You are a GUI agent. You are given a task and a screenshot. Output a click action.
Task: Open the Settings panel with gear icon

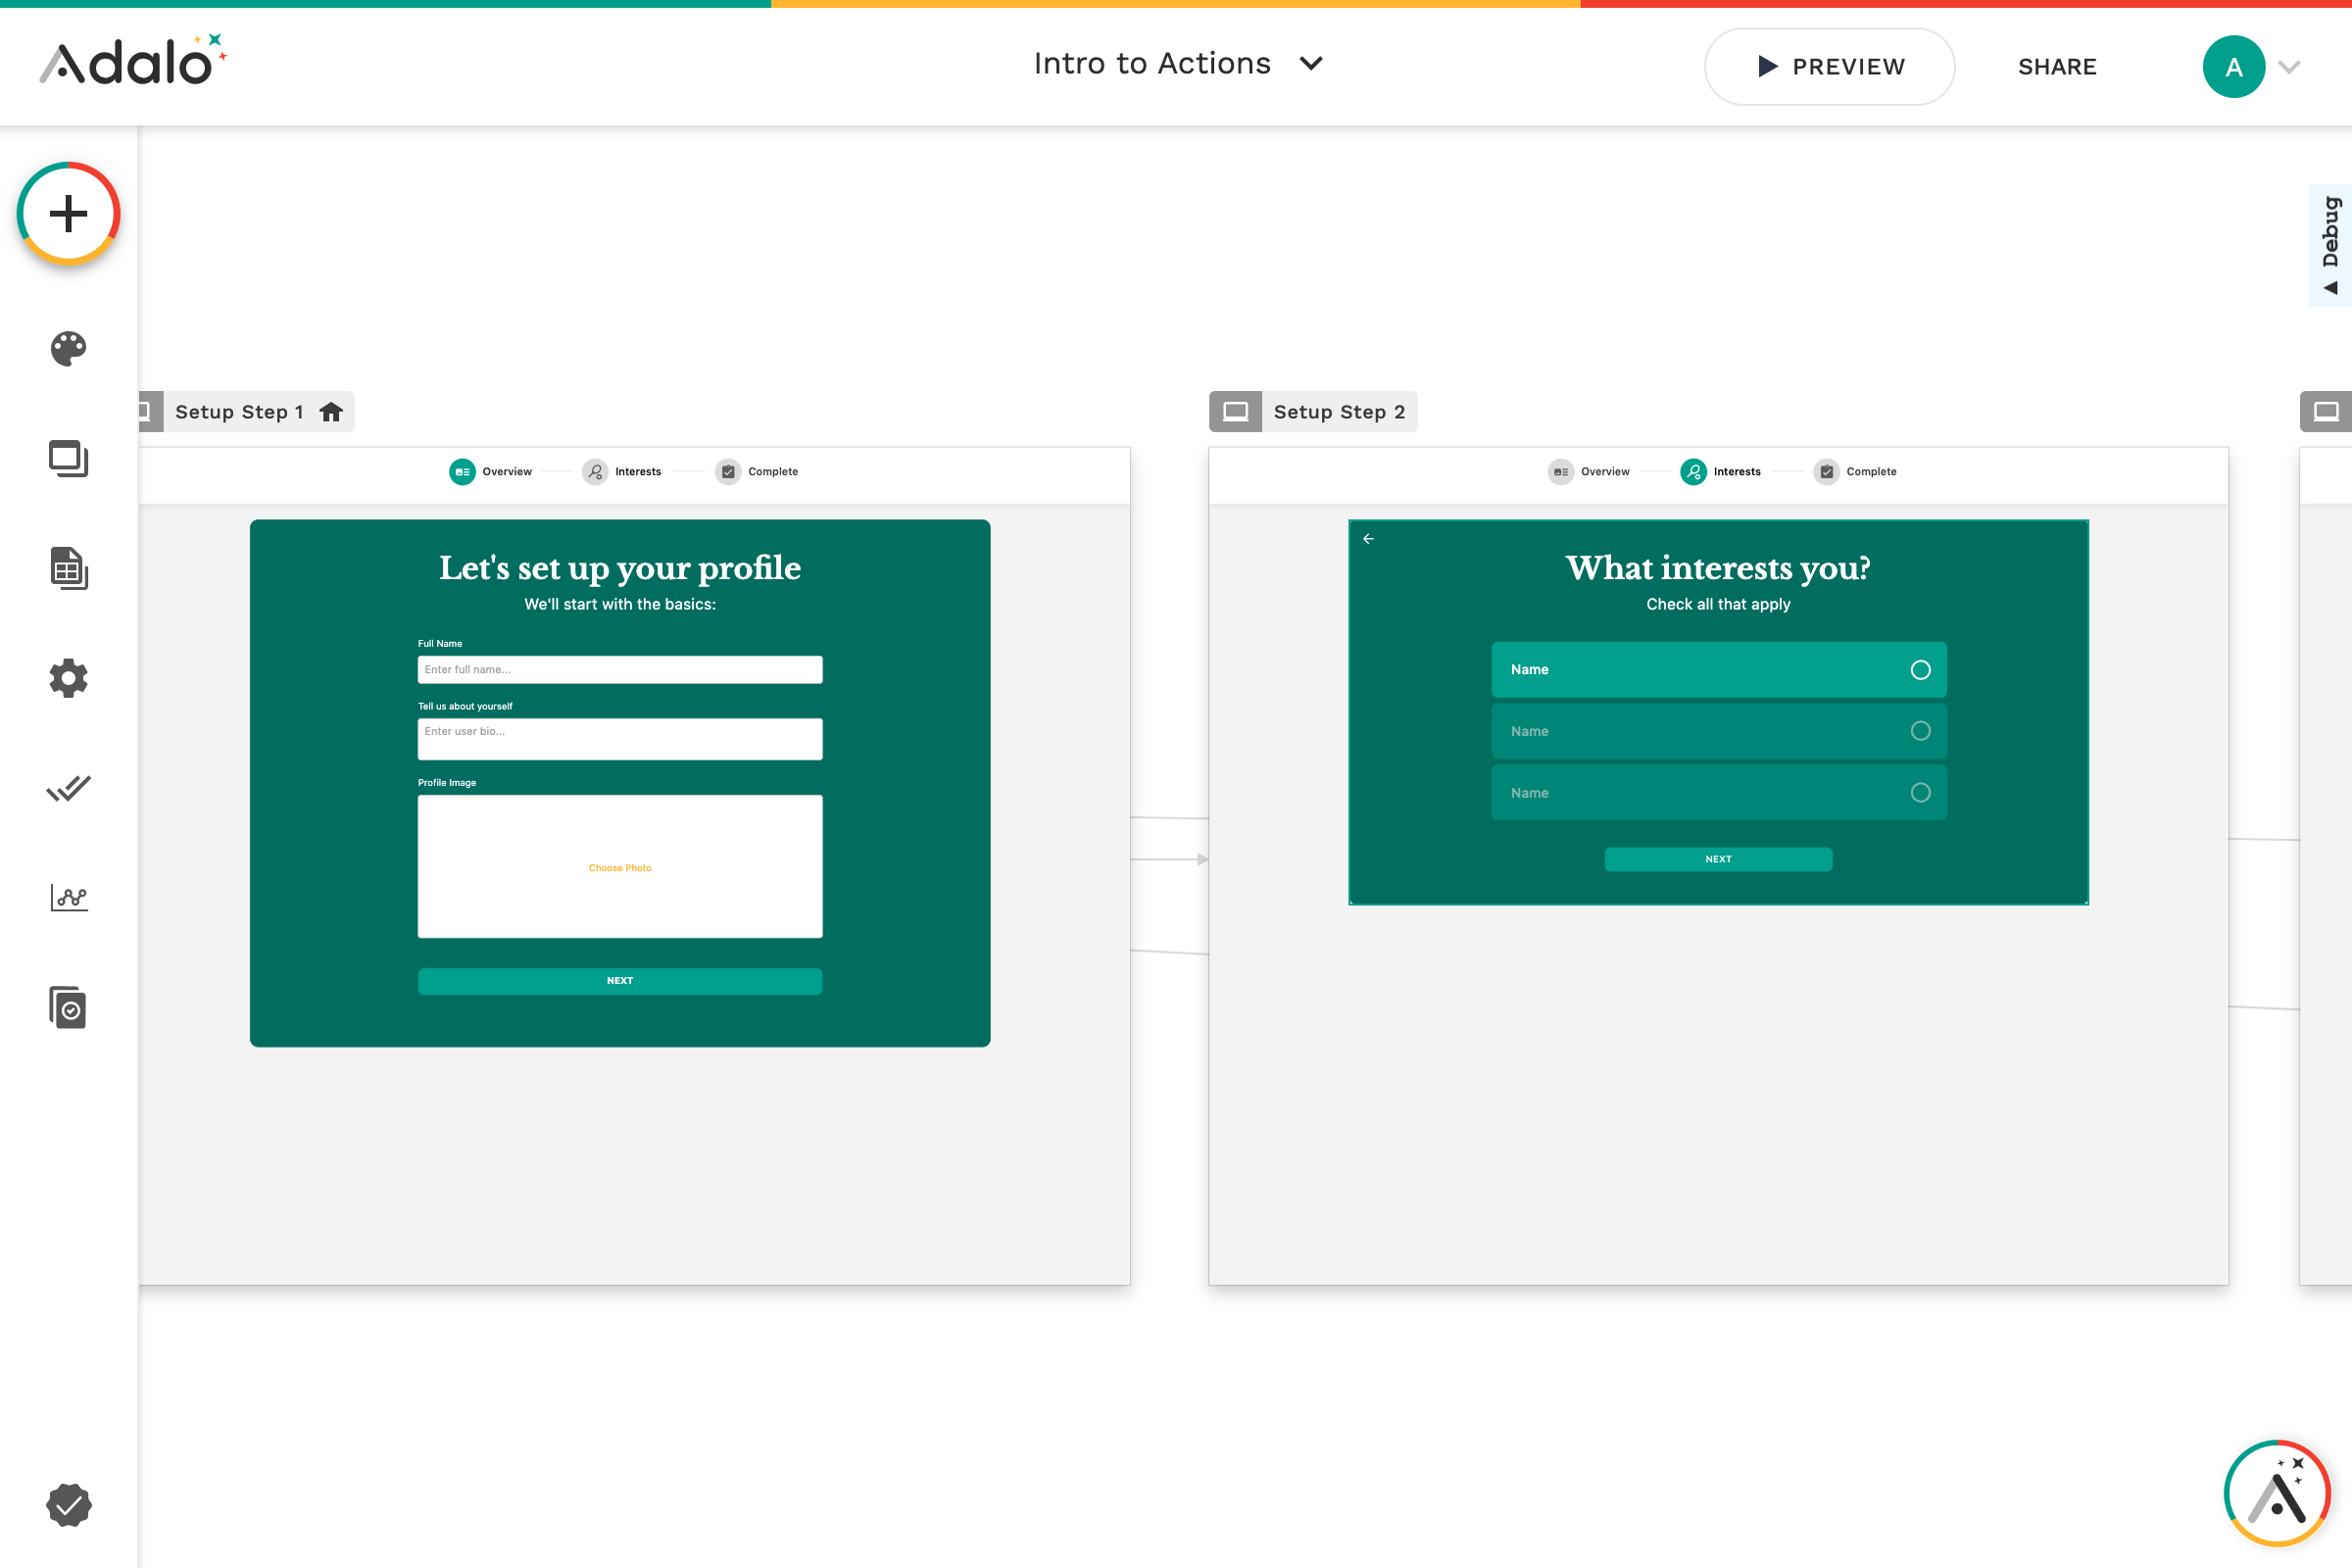point(67,678)
